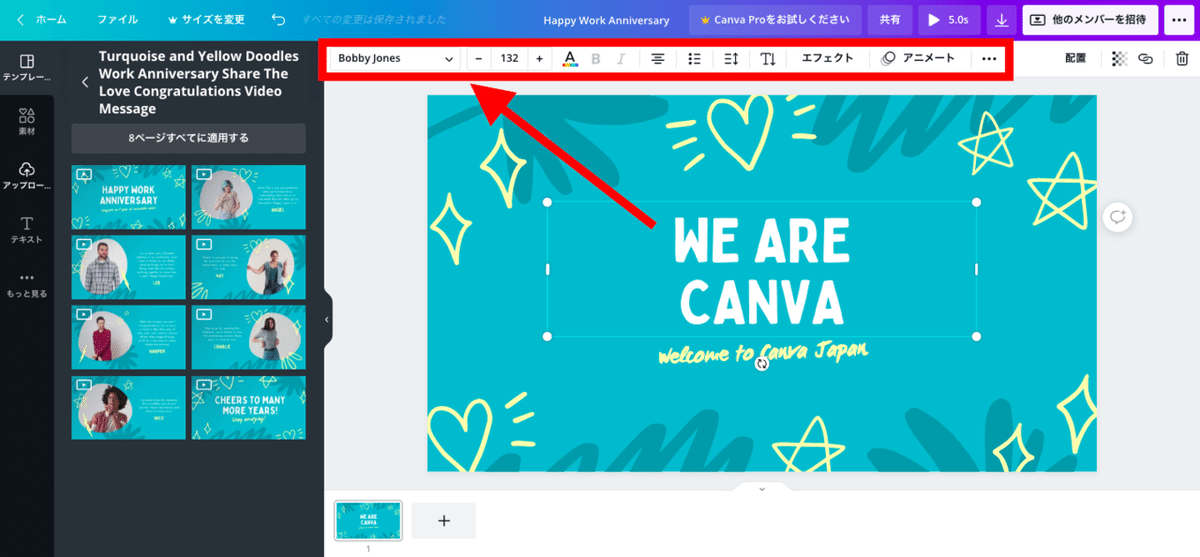
Task: Increase font size with plus button
Action: (x=539, y=59)
